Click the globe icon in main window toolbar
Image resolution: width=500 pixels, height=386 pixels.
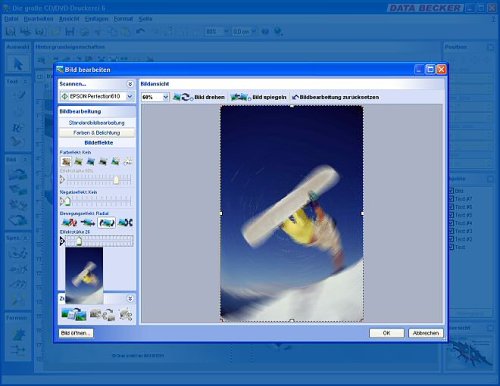[278, 32]
